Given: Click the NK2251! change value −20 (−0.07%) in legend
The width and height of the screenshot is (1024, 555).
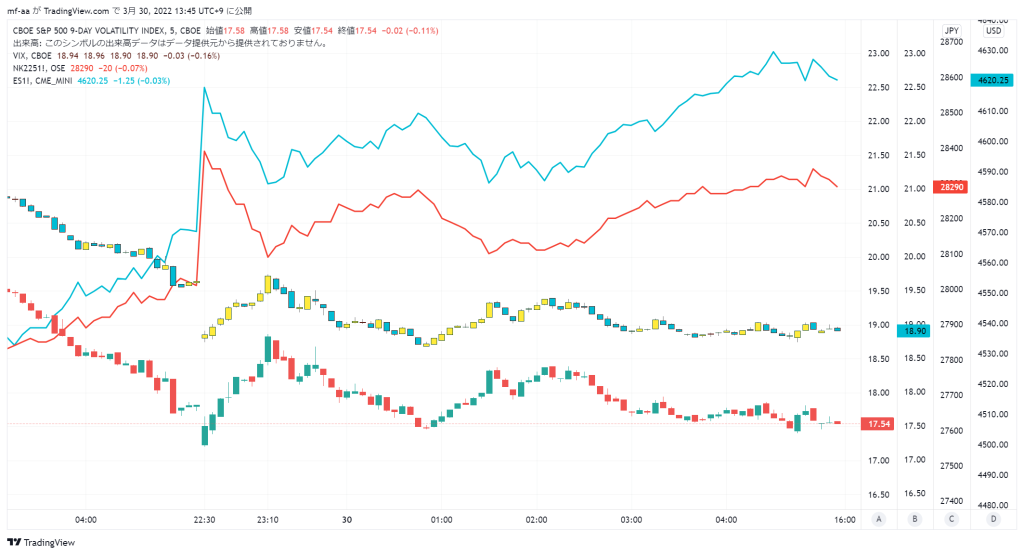Looking at the screenshot, I should 123,69.
